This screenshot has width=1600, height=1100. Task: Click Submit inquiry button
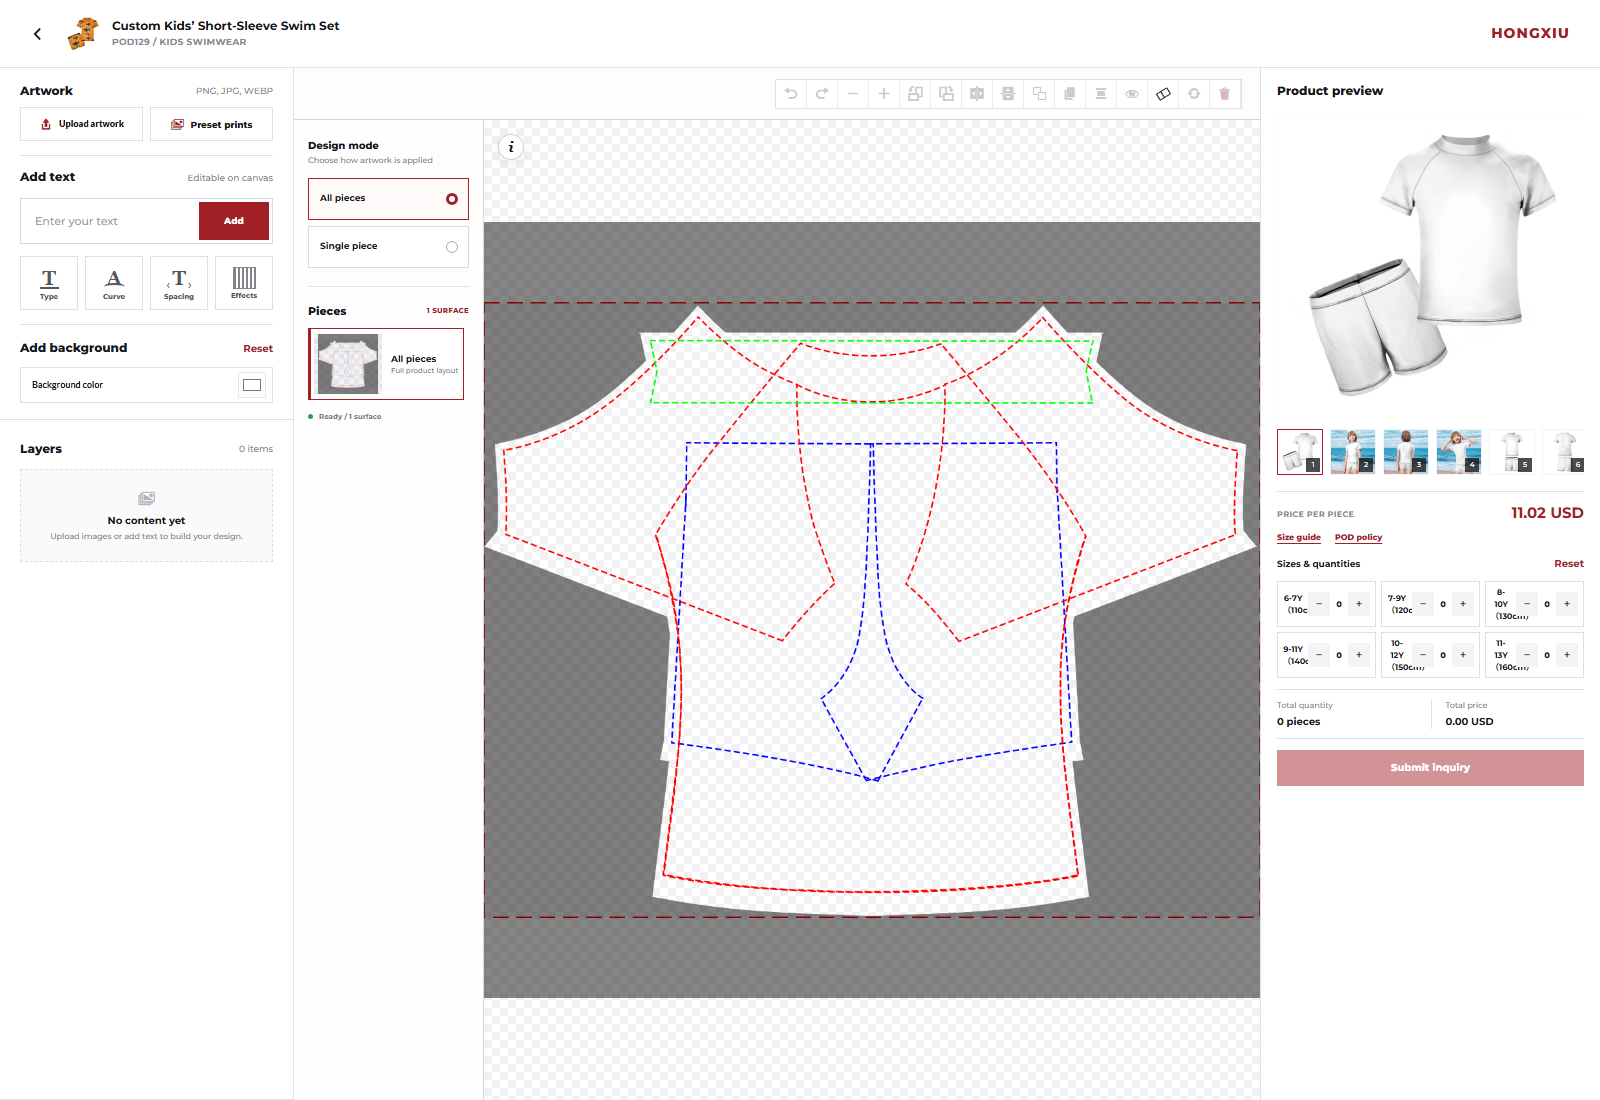tap(1430, 768)
